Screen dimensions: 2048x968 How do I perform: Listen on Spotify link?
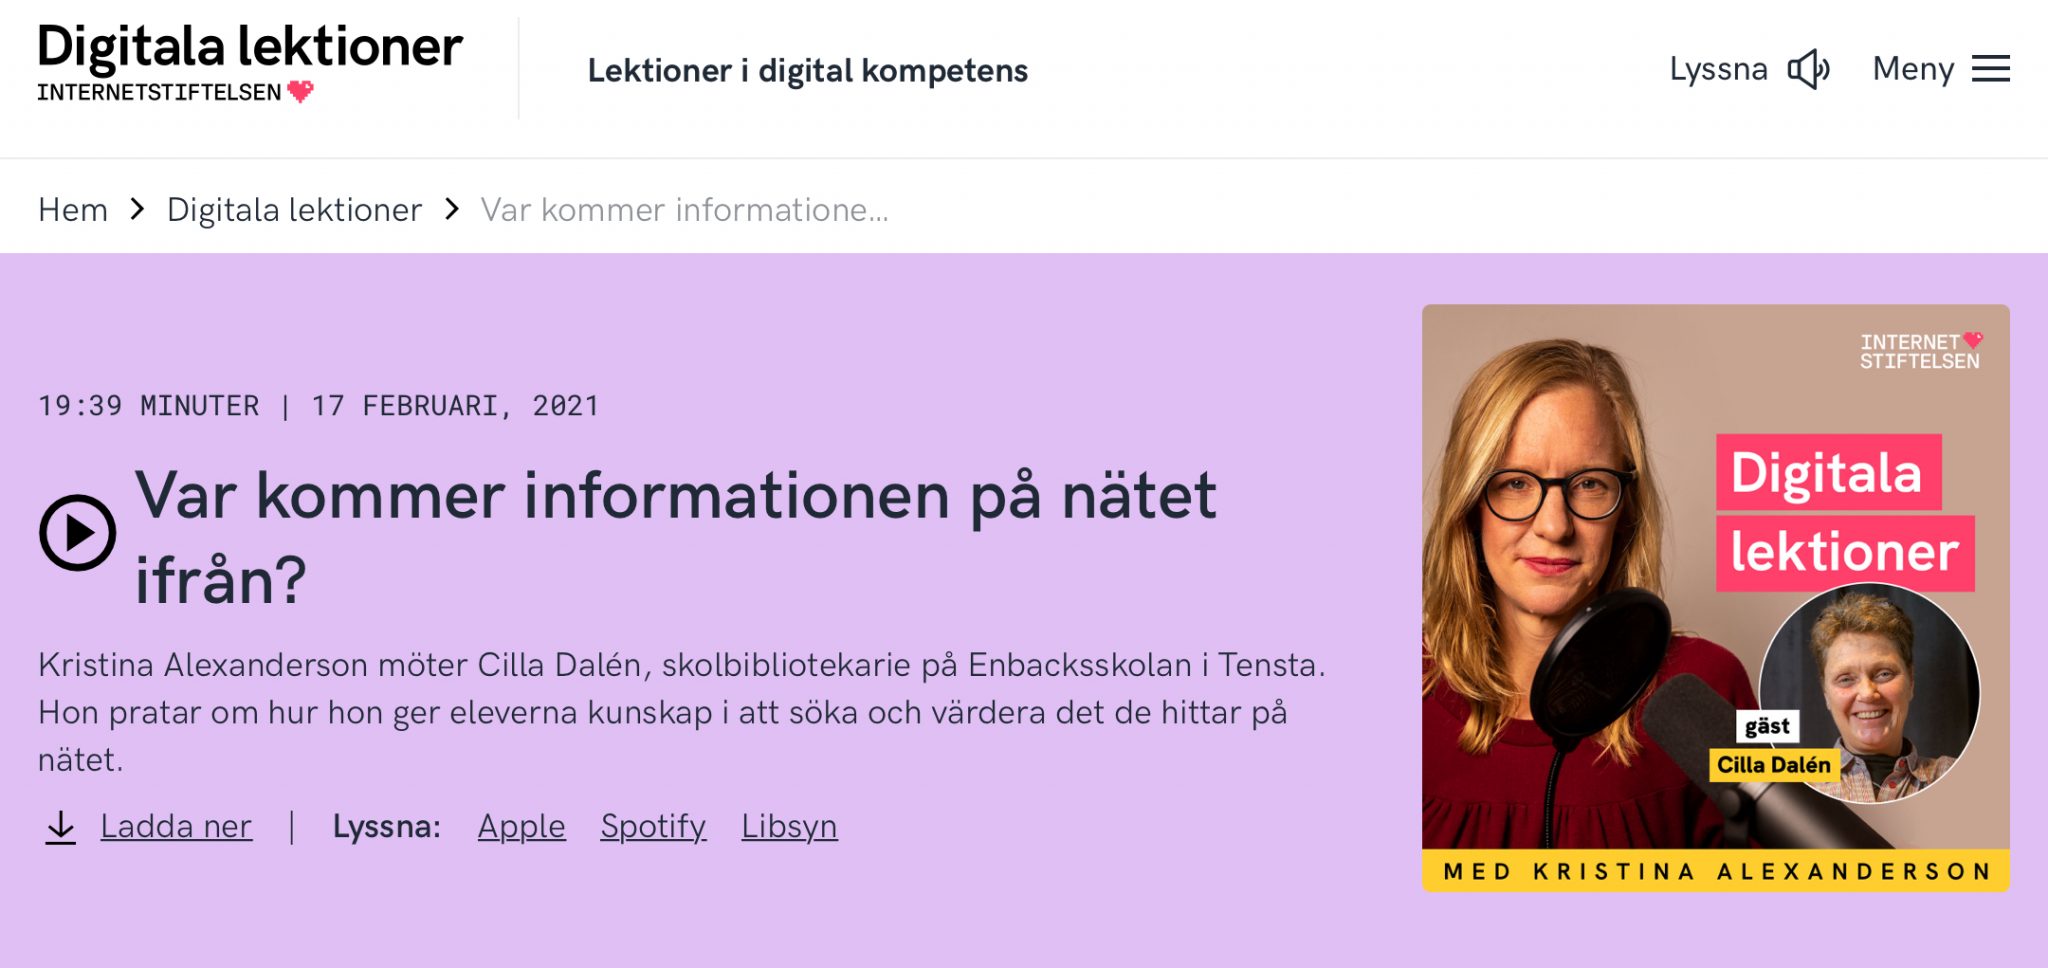pyautogui.click(x=653, y=826)
